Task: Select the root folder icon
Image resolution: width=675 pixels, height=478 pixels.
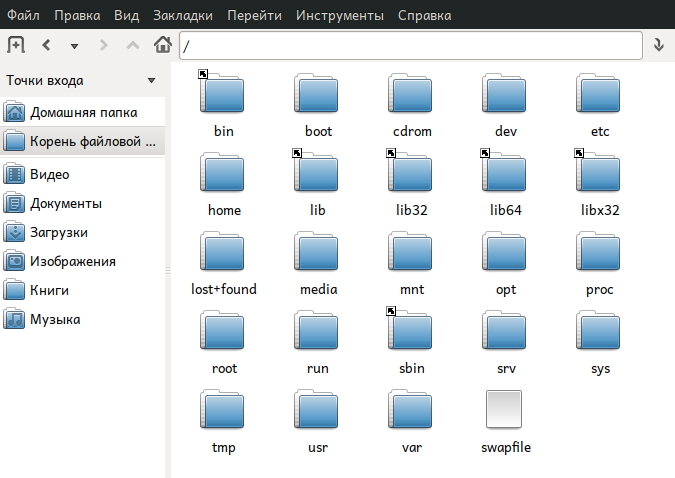Action: 222,330
